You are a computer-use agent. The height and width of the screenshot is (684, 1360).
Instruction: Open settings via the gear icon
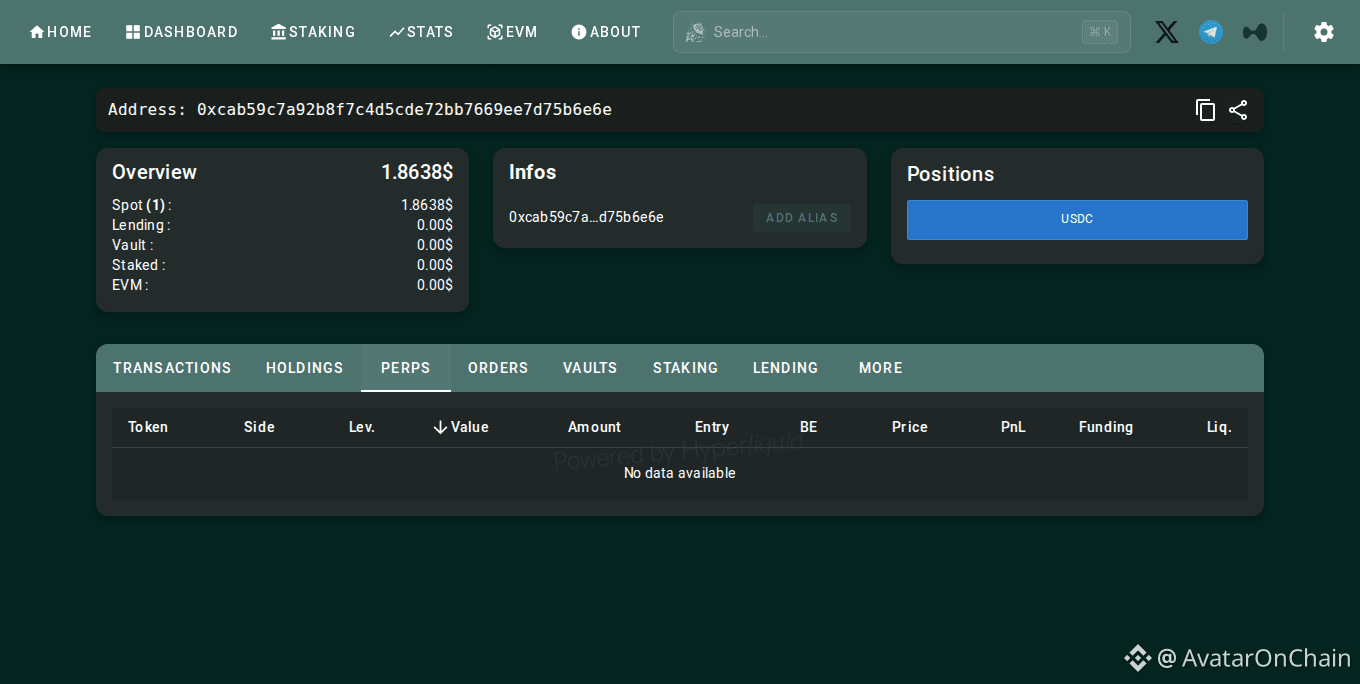[x=1324, y=32]
